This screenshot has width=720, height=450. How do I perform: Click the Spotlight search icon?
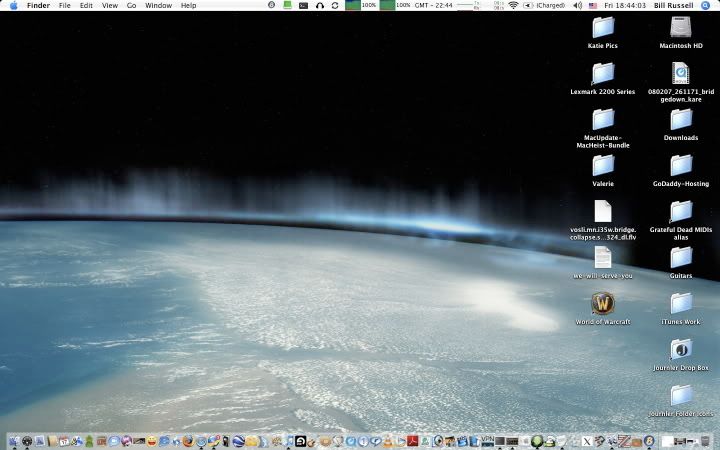(x=709, y=5)
